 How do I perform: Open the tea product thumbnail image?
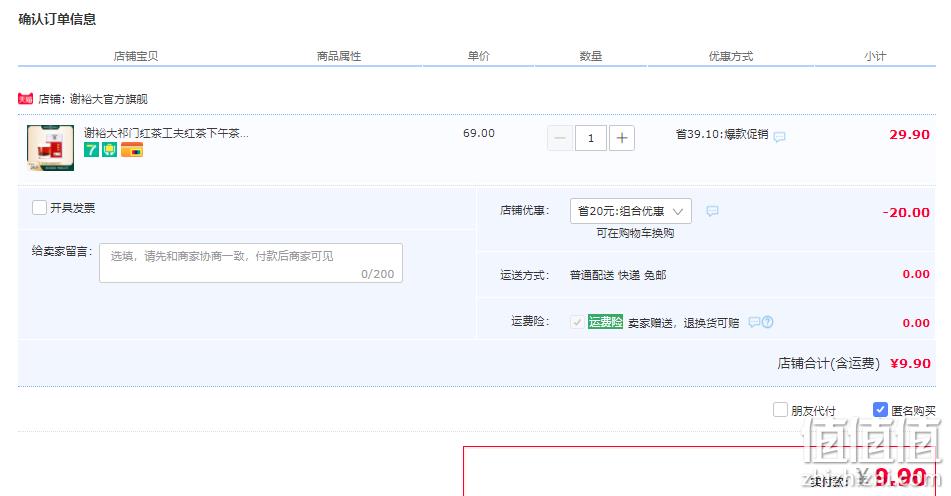click(x=50, y=147)
